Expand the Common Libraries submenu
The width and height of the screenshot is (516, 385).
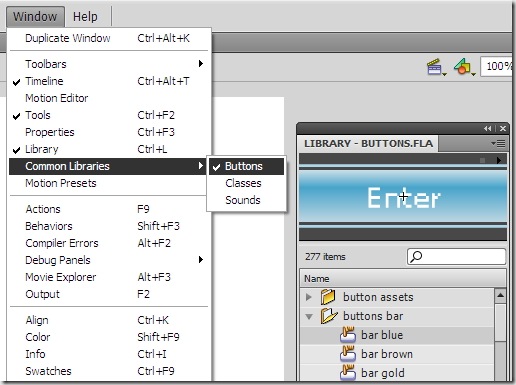(107, 166)
